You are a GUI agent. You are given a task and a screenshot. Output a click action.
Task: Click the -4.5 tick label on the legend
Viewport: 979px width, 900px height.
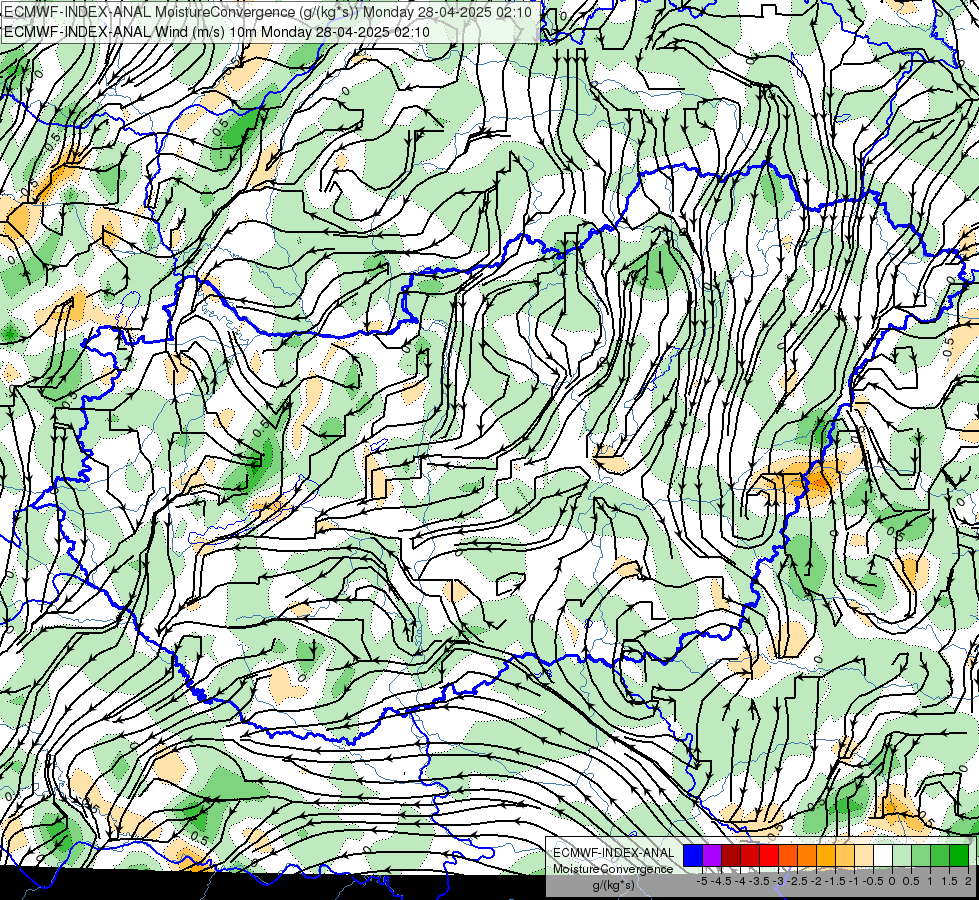pos(722,881)
